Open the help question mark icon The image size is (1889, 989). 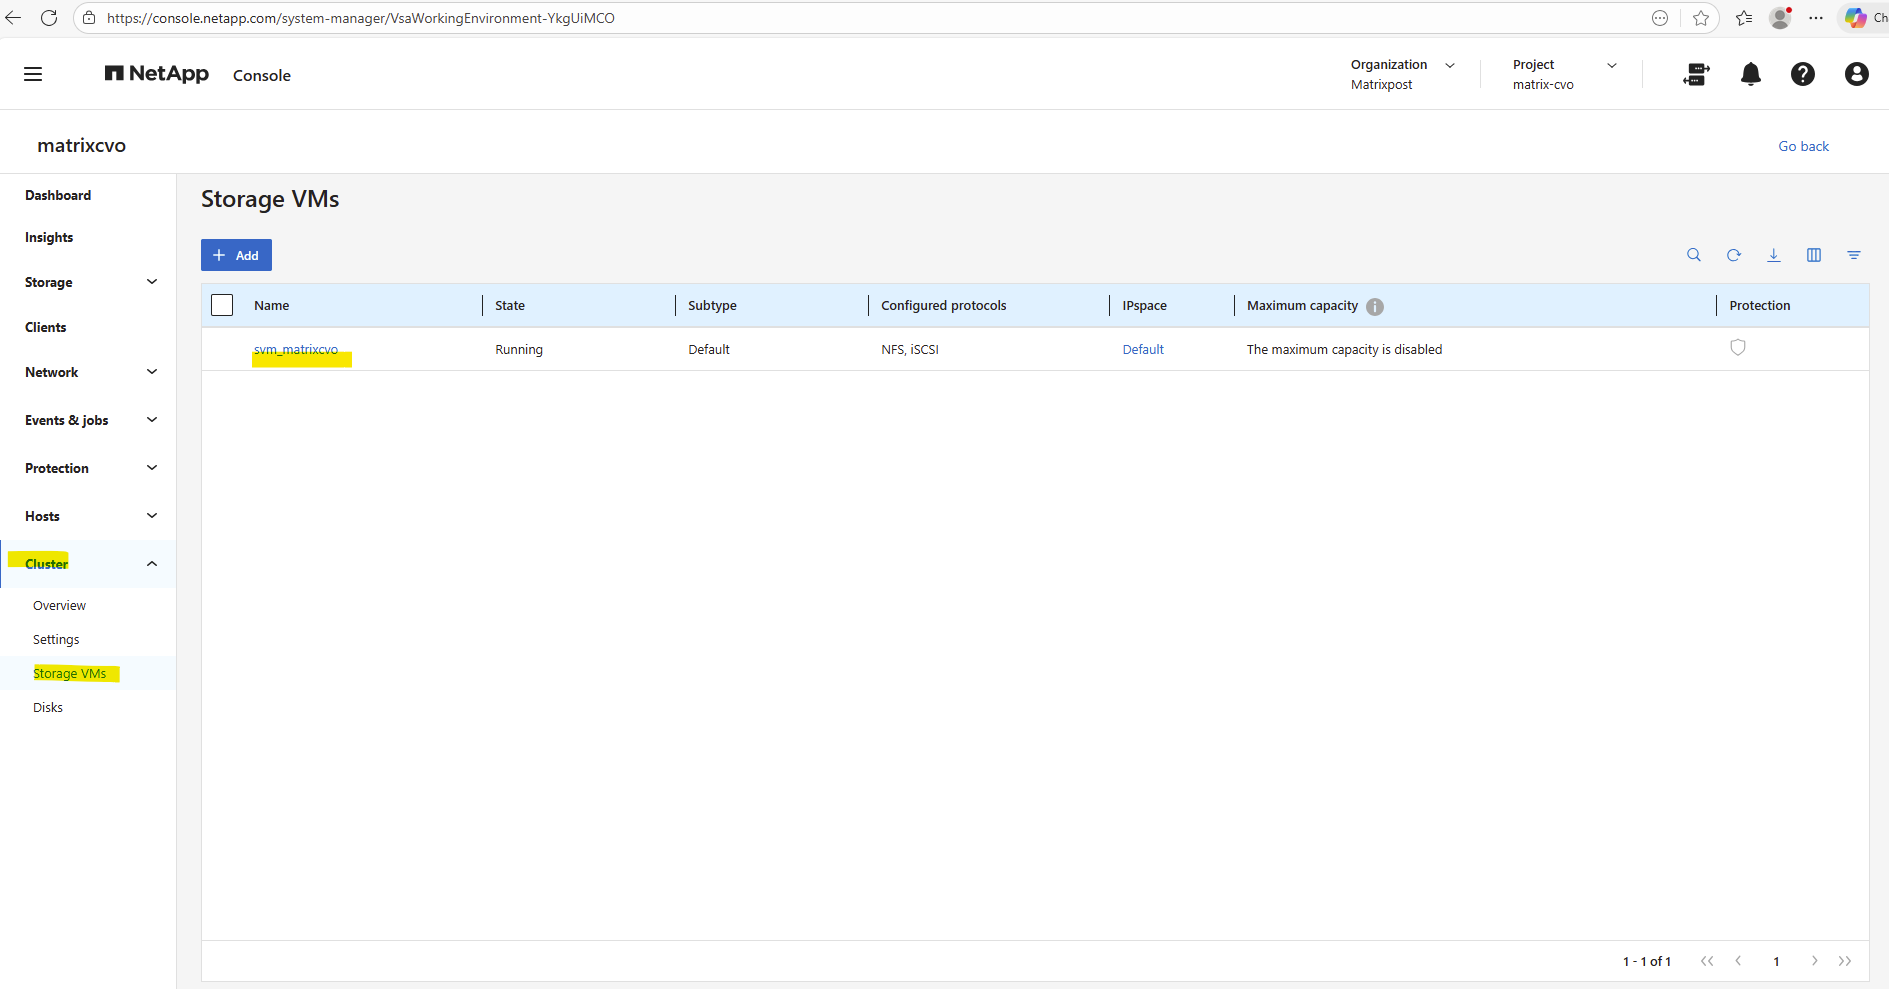(1803, 74)
